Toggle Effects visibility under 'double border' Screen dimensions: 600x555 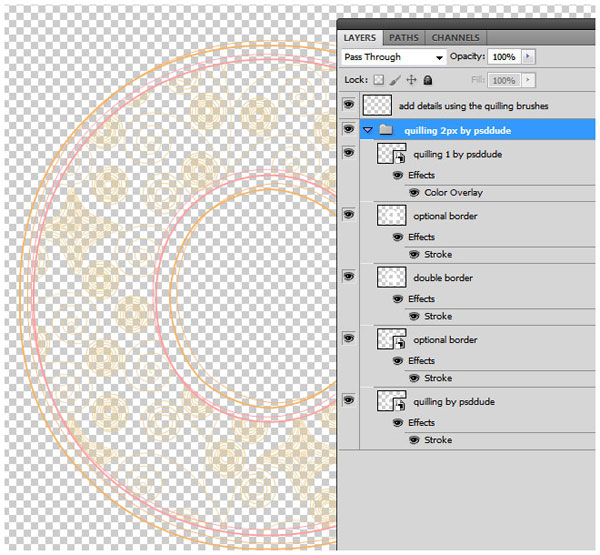point(398,299)
